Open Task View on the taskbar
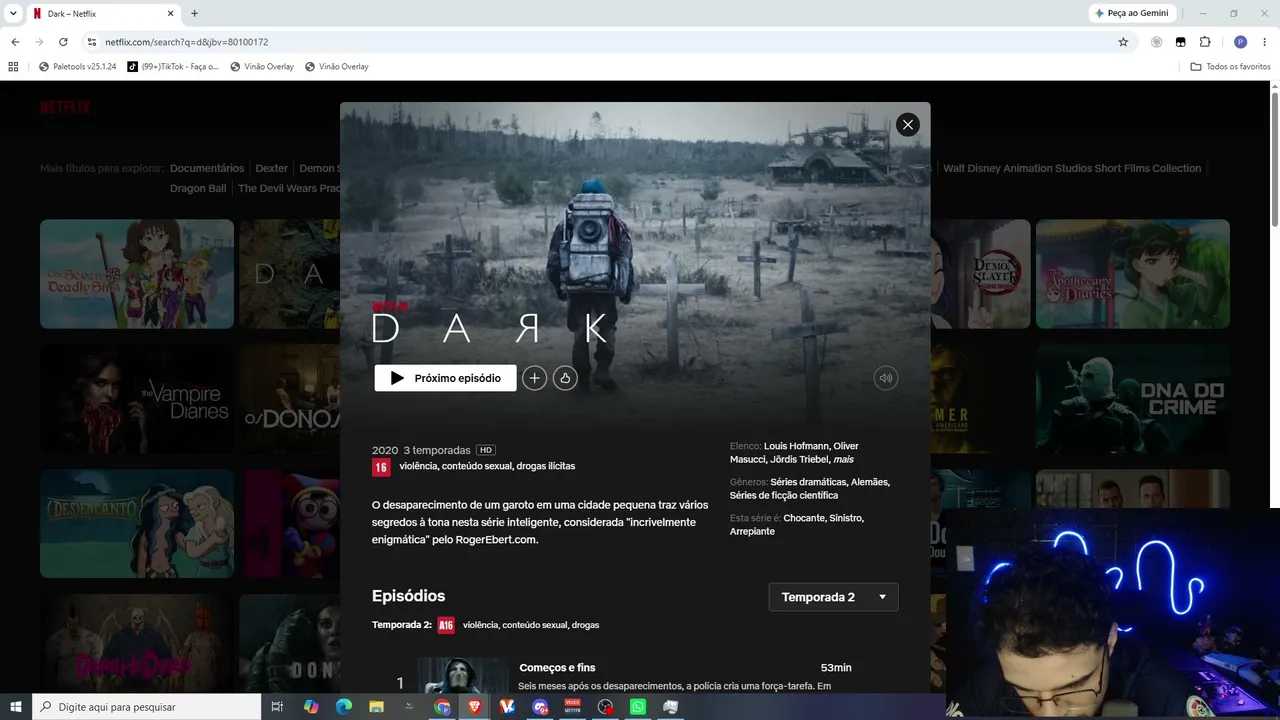The width and height of the screenshot is (1280, 720). 278,707
